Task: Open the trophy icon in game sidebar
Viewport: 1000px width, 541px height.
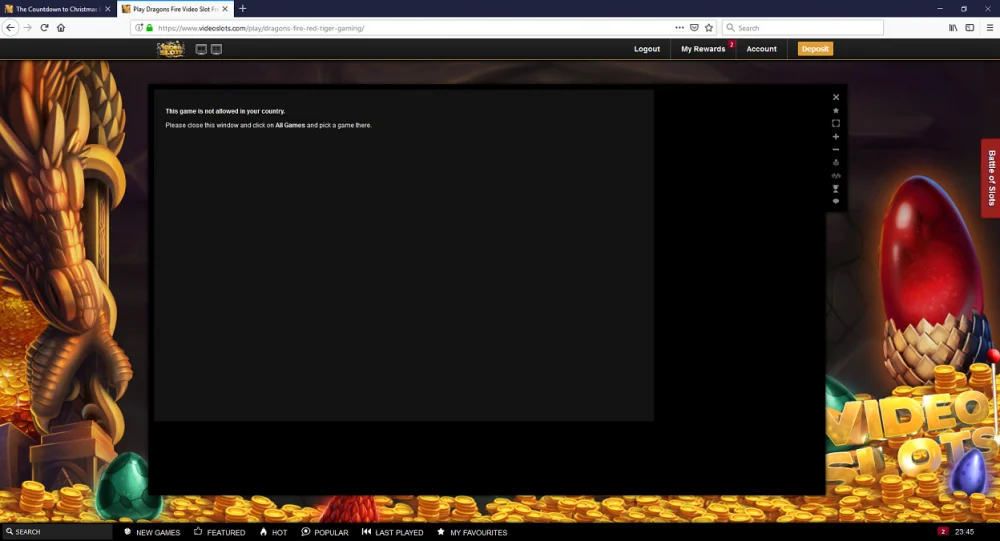Action: coord(835,188)
